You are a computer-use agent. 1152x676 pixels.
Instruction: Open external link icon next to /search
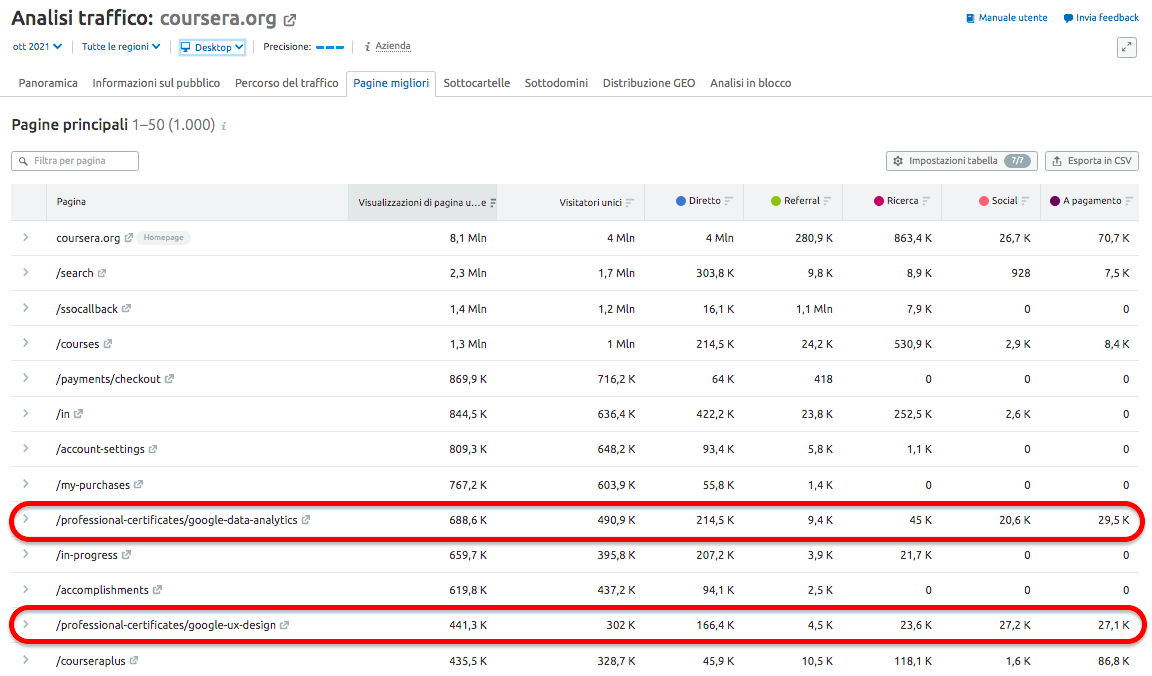pyautogui.click(x=102, y=273)
